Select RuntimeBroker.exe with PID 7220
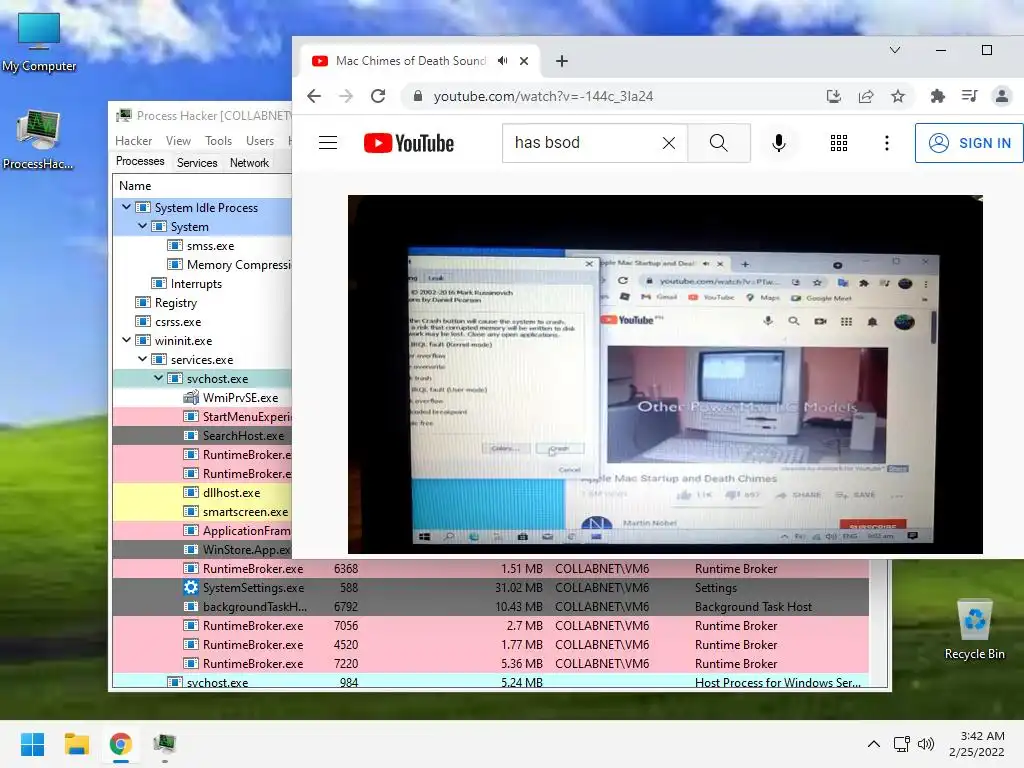 [x=491, y=663]
